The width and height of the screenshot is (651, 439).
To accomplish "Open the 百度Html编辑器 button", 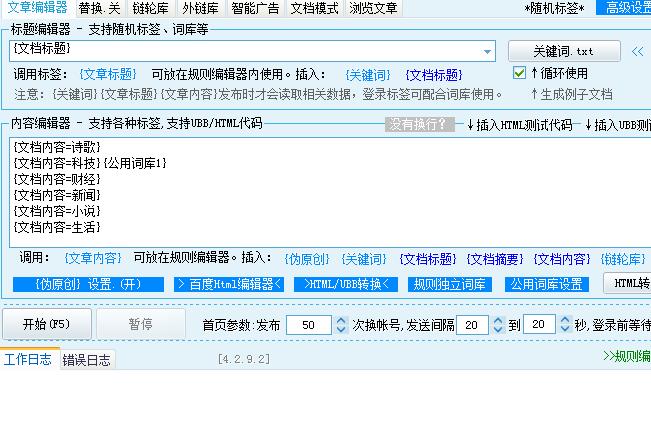I will (229, 284).
